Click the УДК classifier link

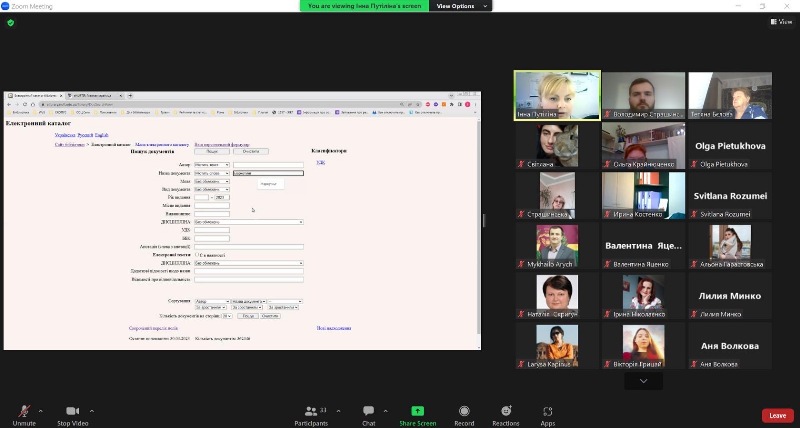tap(320, 163)
